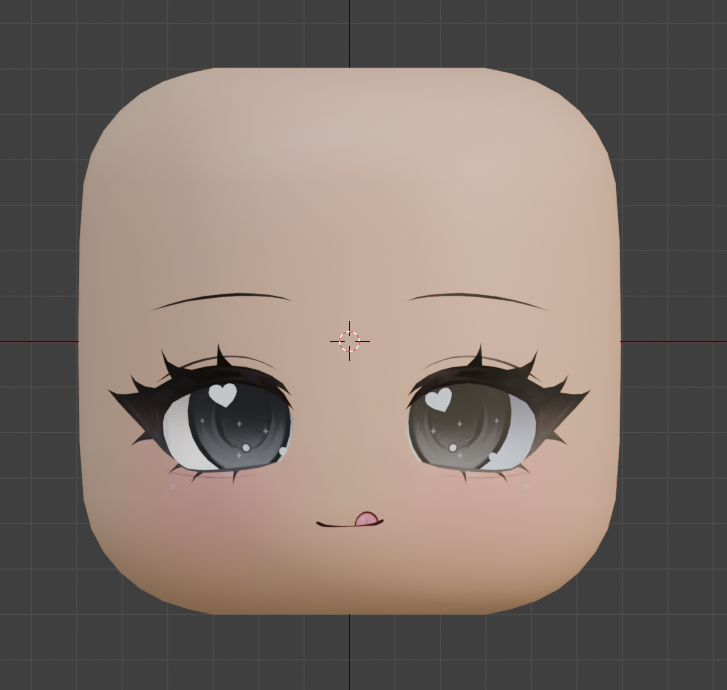Click the 3D cursor crosshair in the viewport
Image resolution: width=727 pixels, height=690 pixels.
pos(350,341)
